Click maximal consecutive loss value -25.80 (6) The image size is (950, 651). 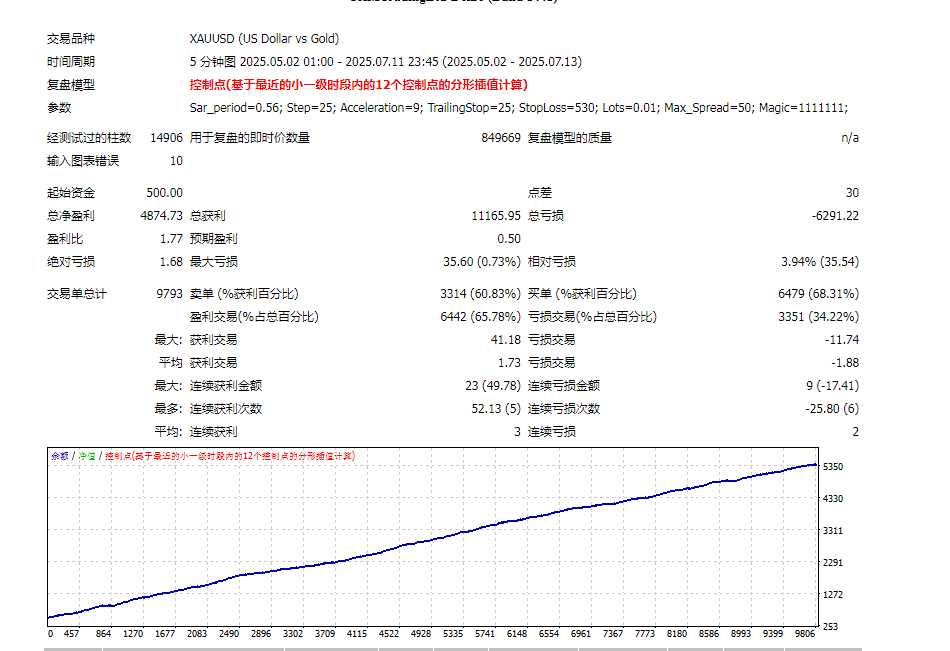click(x=832, y=409)
